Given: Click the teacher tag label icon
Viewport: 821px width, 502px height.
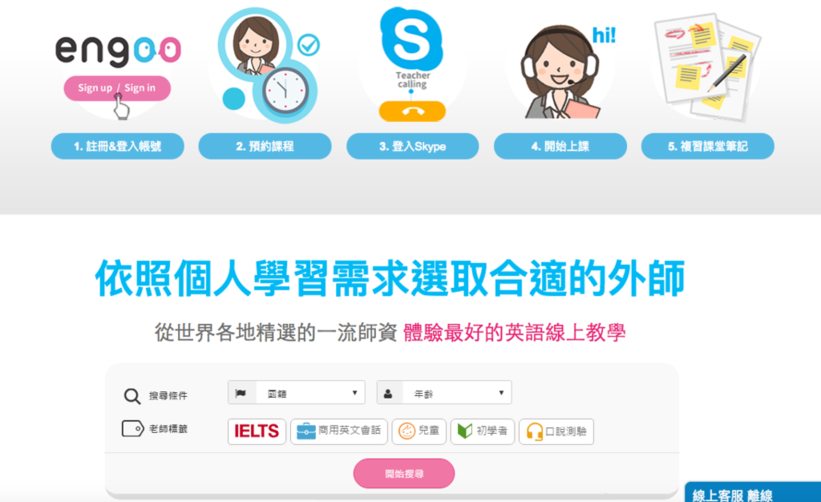Looking at the screenshot, I should (x=132, y=429).
